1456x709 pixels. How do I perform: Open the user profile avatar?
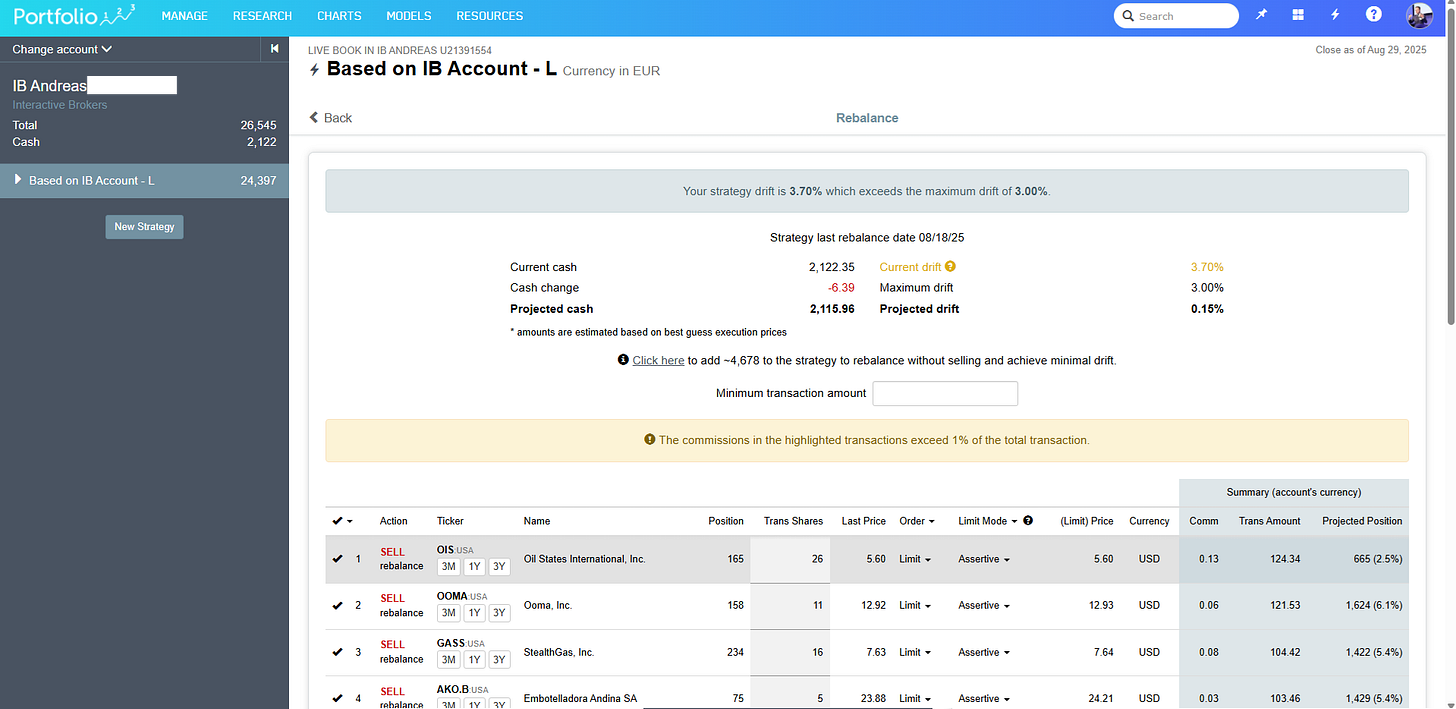pos(1420,15)
